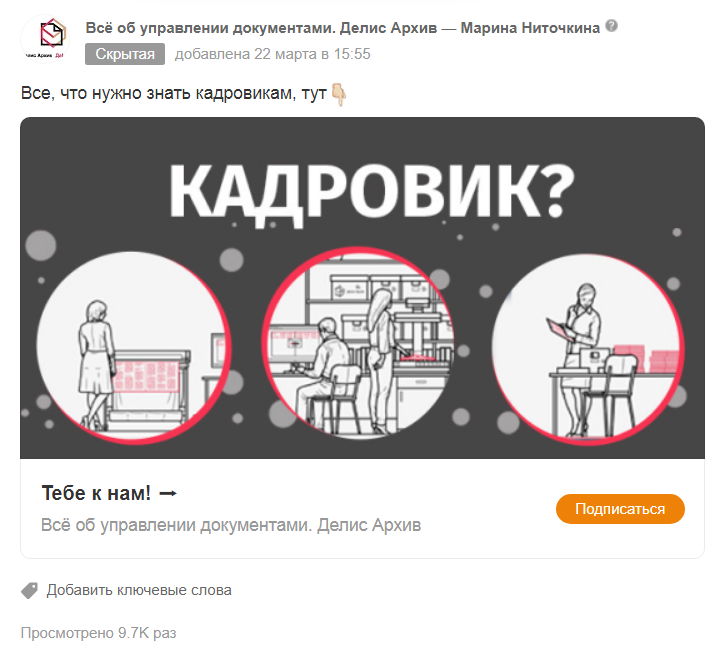Open Всё об управлении документами group title
Screen dimensions: 714x649
(x=261, y=28)
